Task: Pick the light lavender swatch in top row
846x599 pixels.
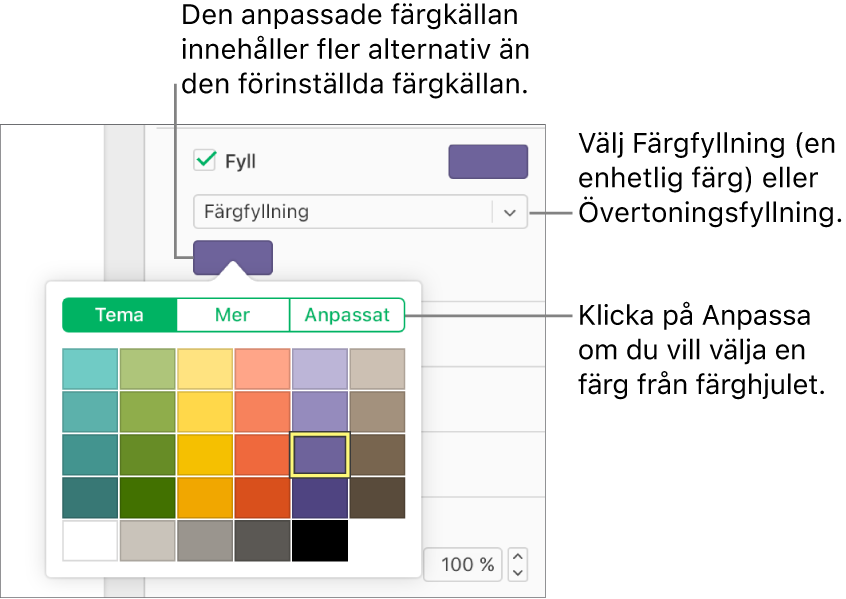Action: (320, 369)
